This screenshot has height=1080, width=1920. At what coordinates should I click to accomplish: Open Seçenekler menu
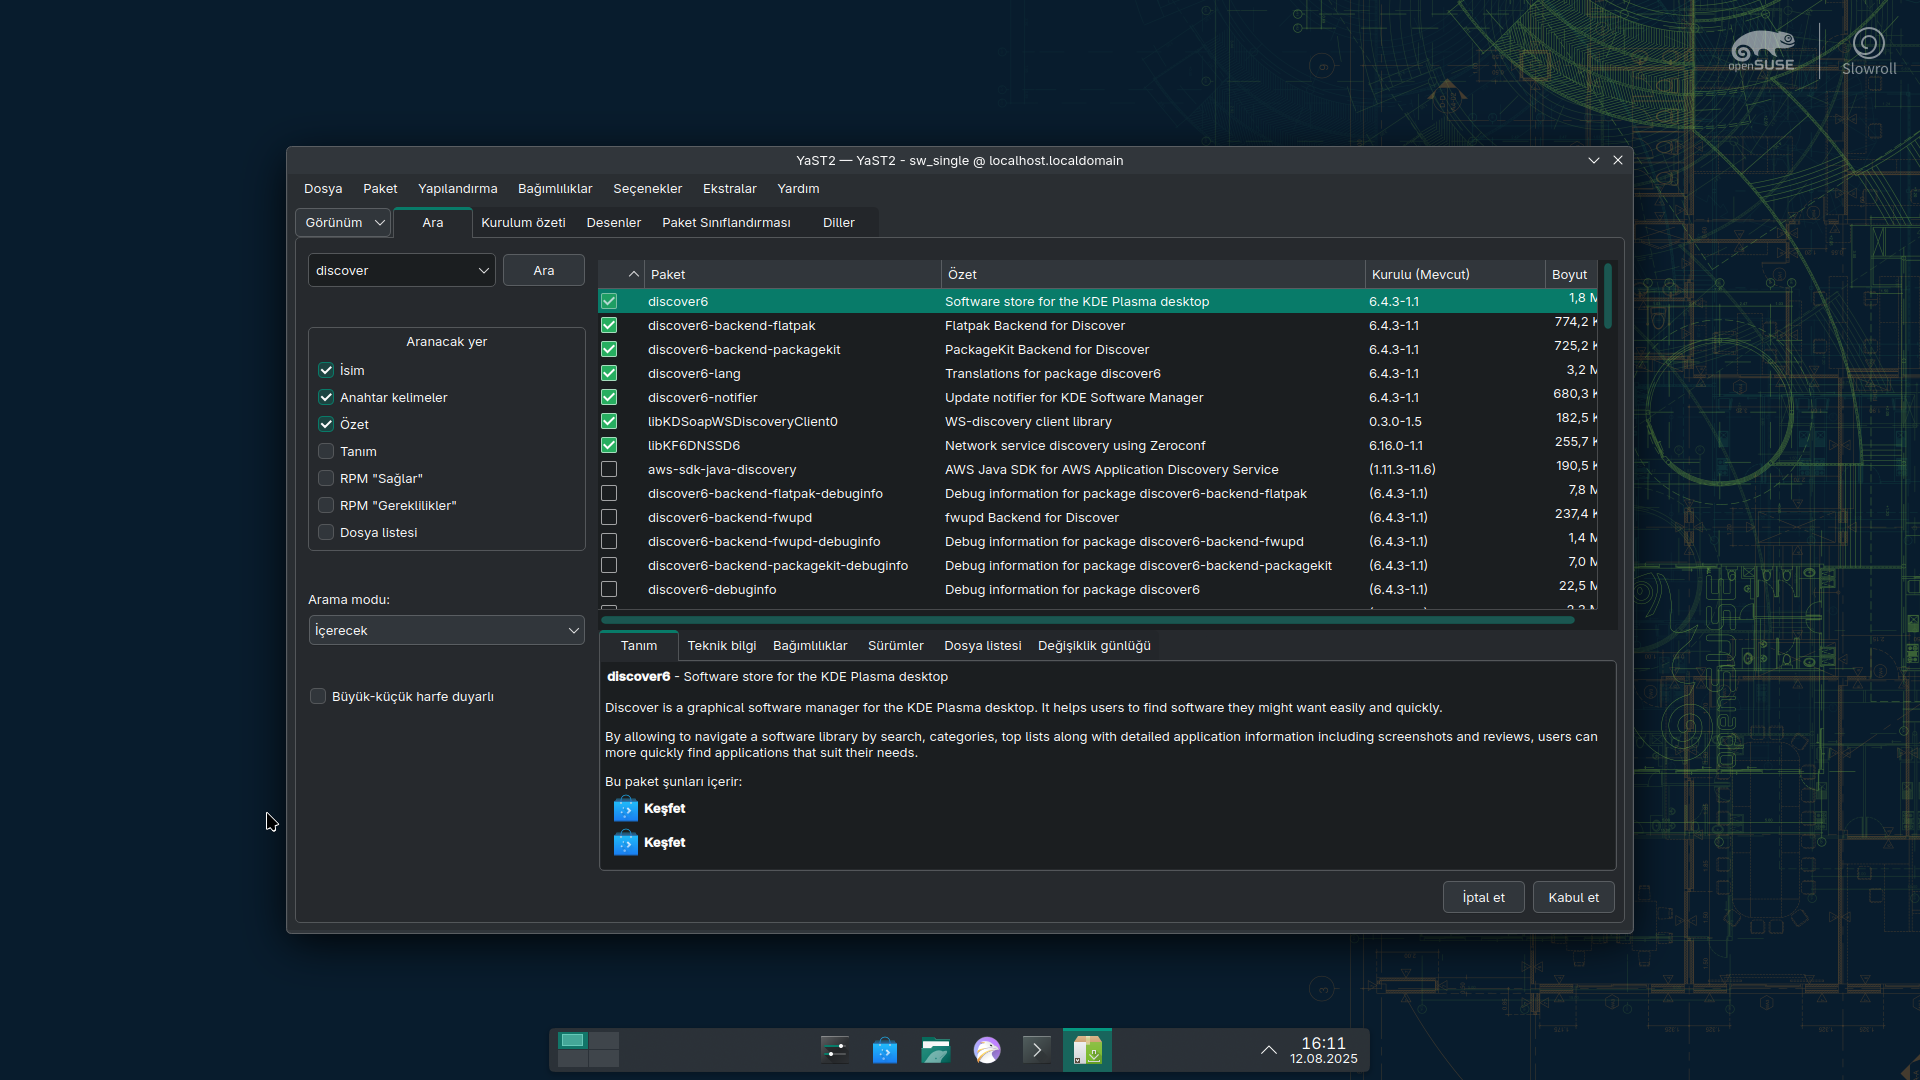click(x=647, y=188)
